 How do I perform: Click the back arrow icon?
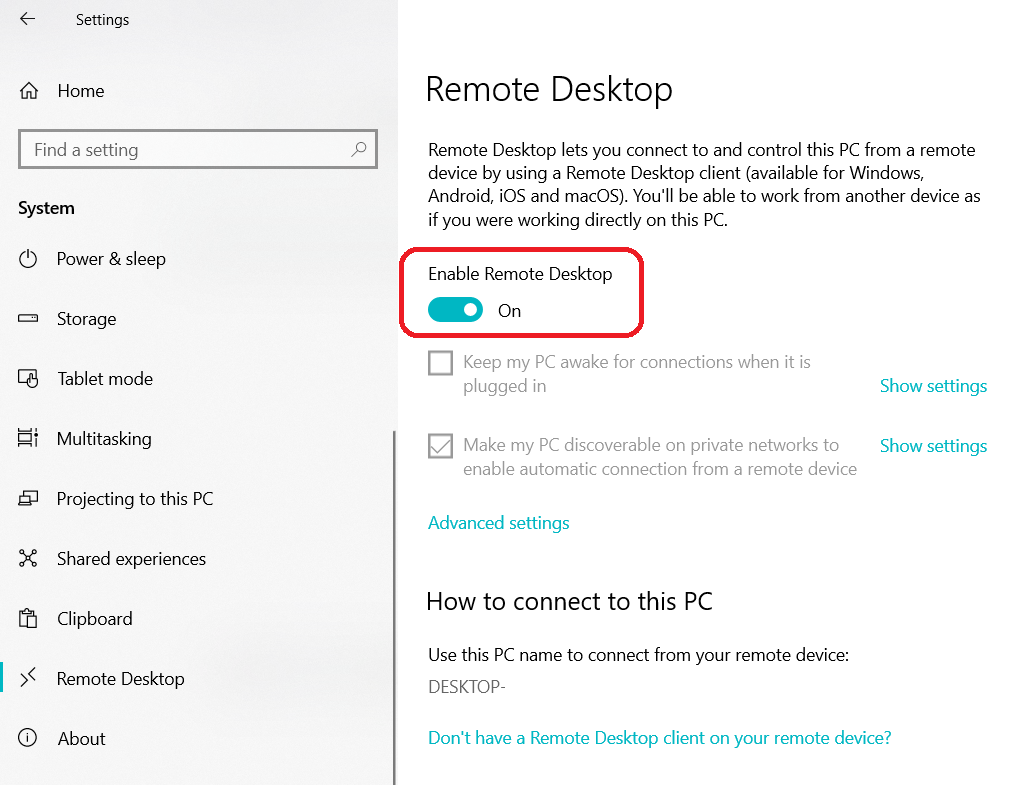pyautogui.click(x=27, y=19)
